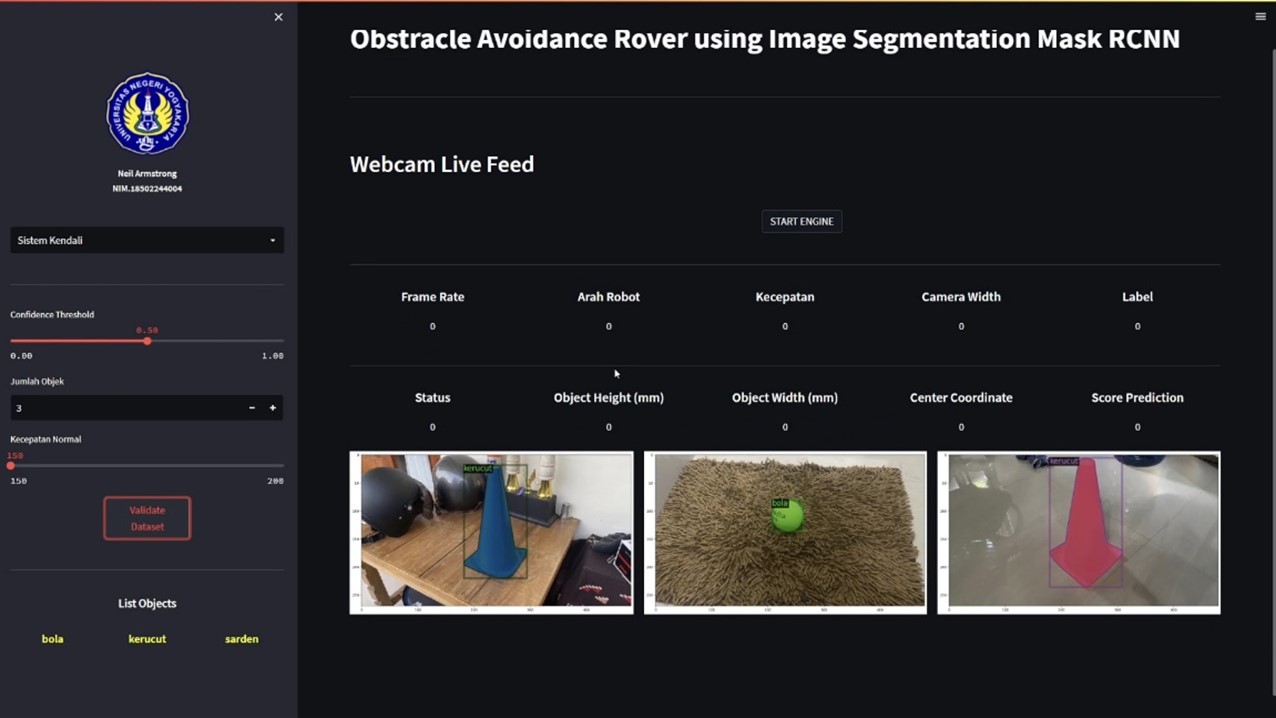Click the Score Prediction label
Screen dimensions: 1276x718
(1137, 398)
